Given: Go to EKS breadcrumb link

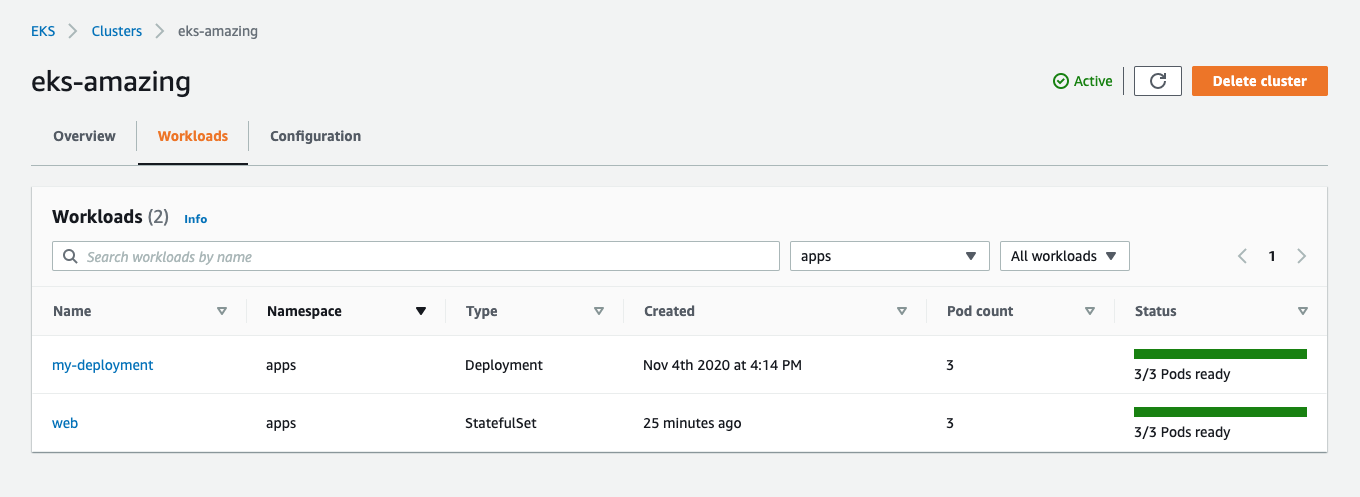Looking at the screenshot, I should coord(43,31).
